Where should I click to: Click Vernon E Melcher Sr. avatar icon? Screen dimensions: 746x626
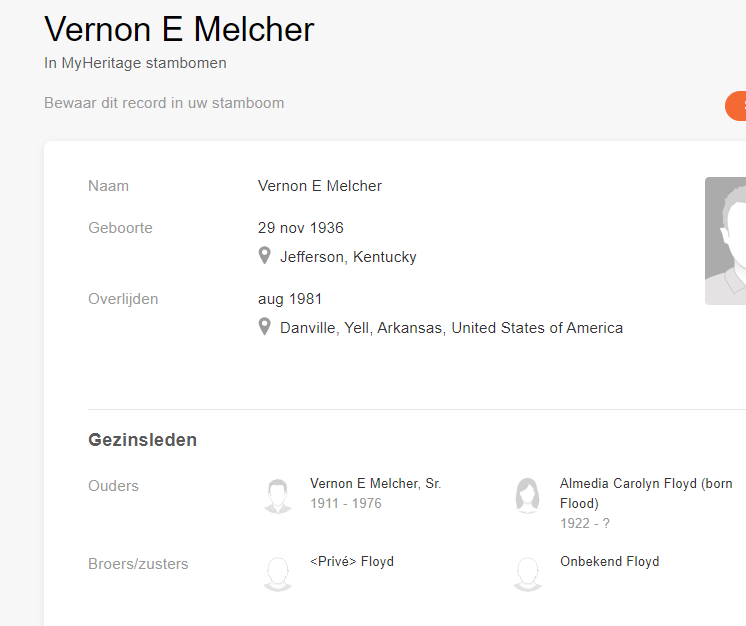pos(278,495)
